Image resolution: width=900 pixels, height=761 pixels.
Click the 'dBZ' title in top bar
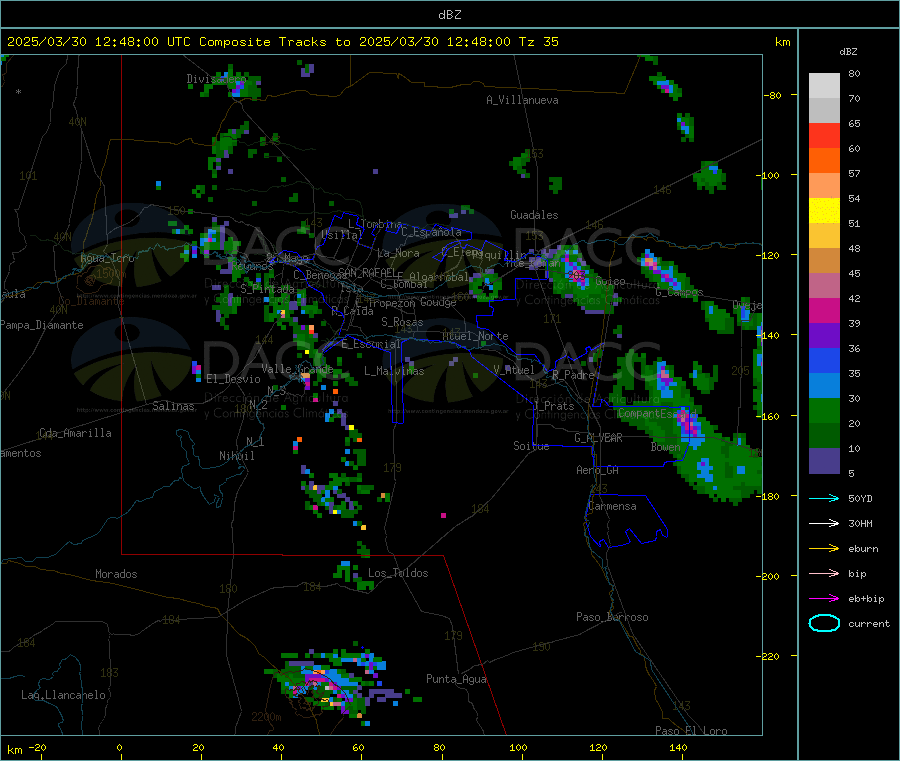point(449,15)
